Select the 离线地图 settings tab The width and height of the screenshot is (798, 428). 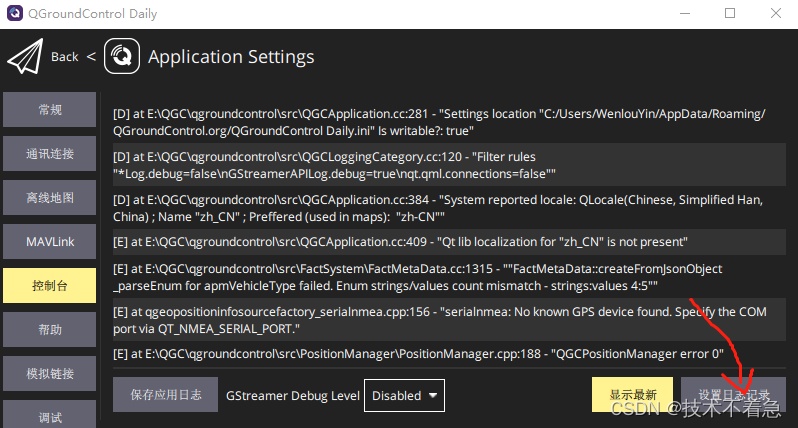tap(50, 198)
